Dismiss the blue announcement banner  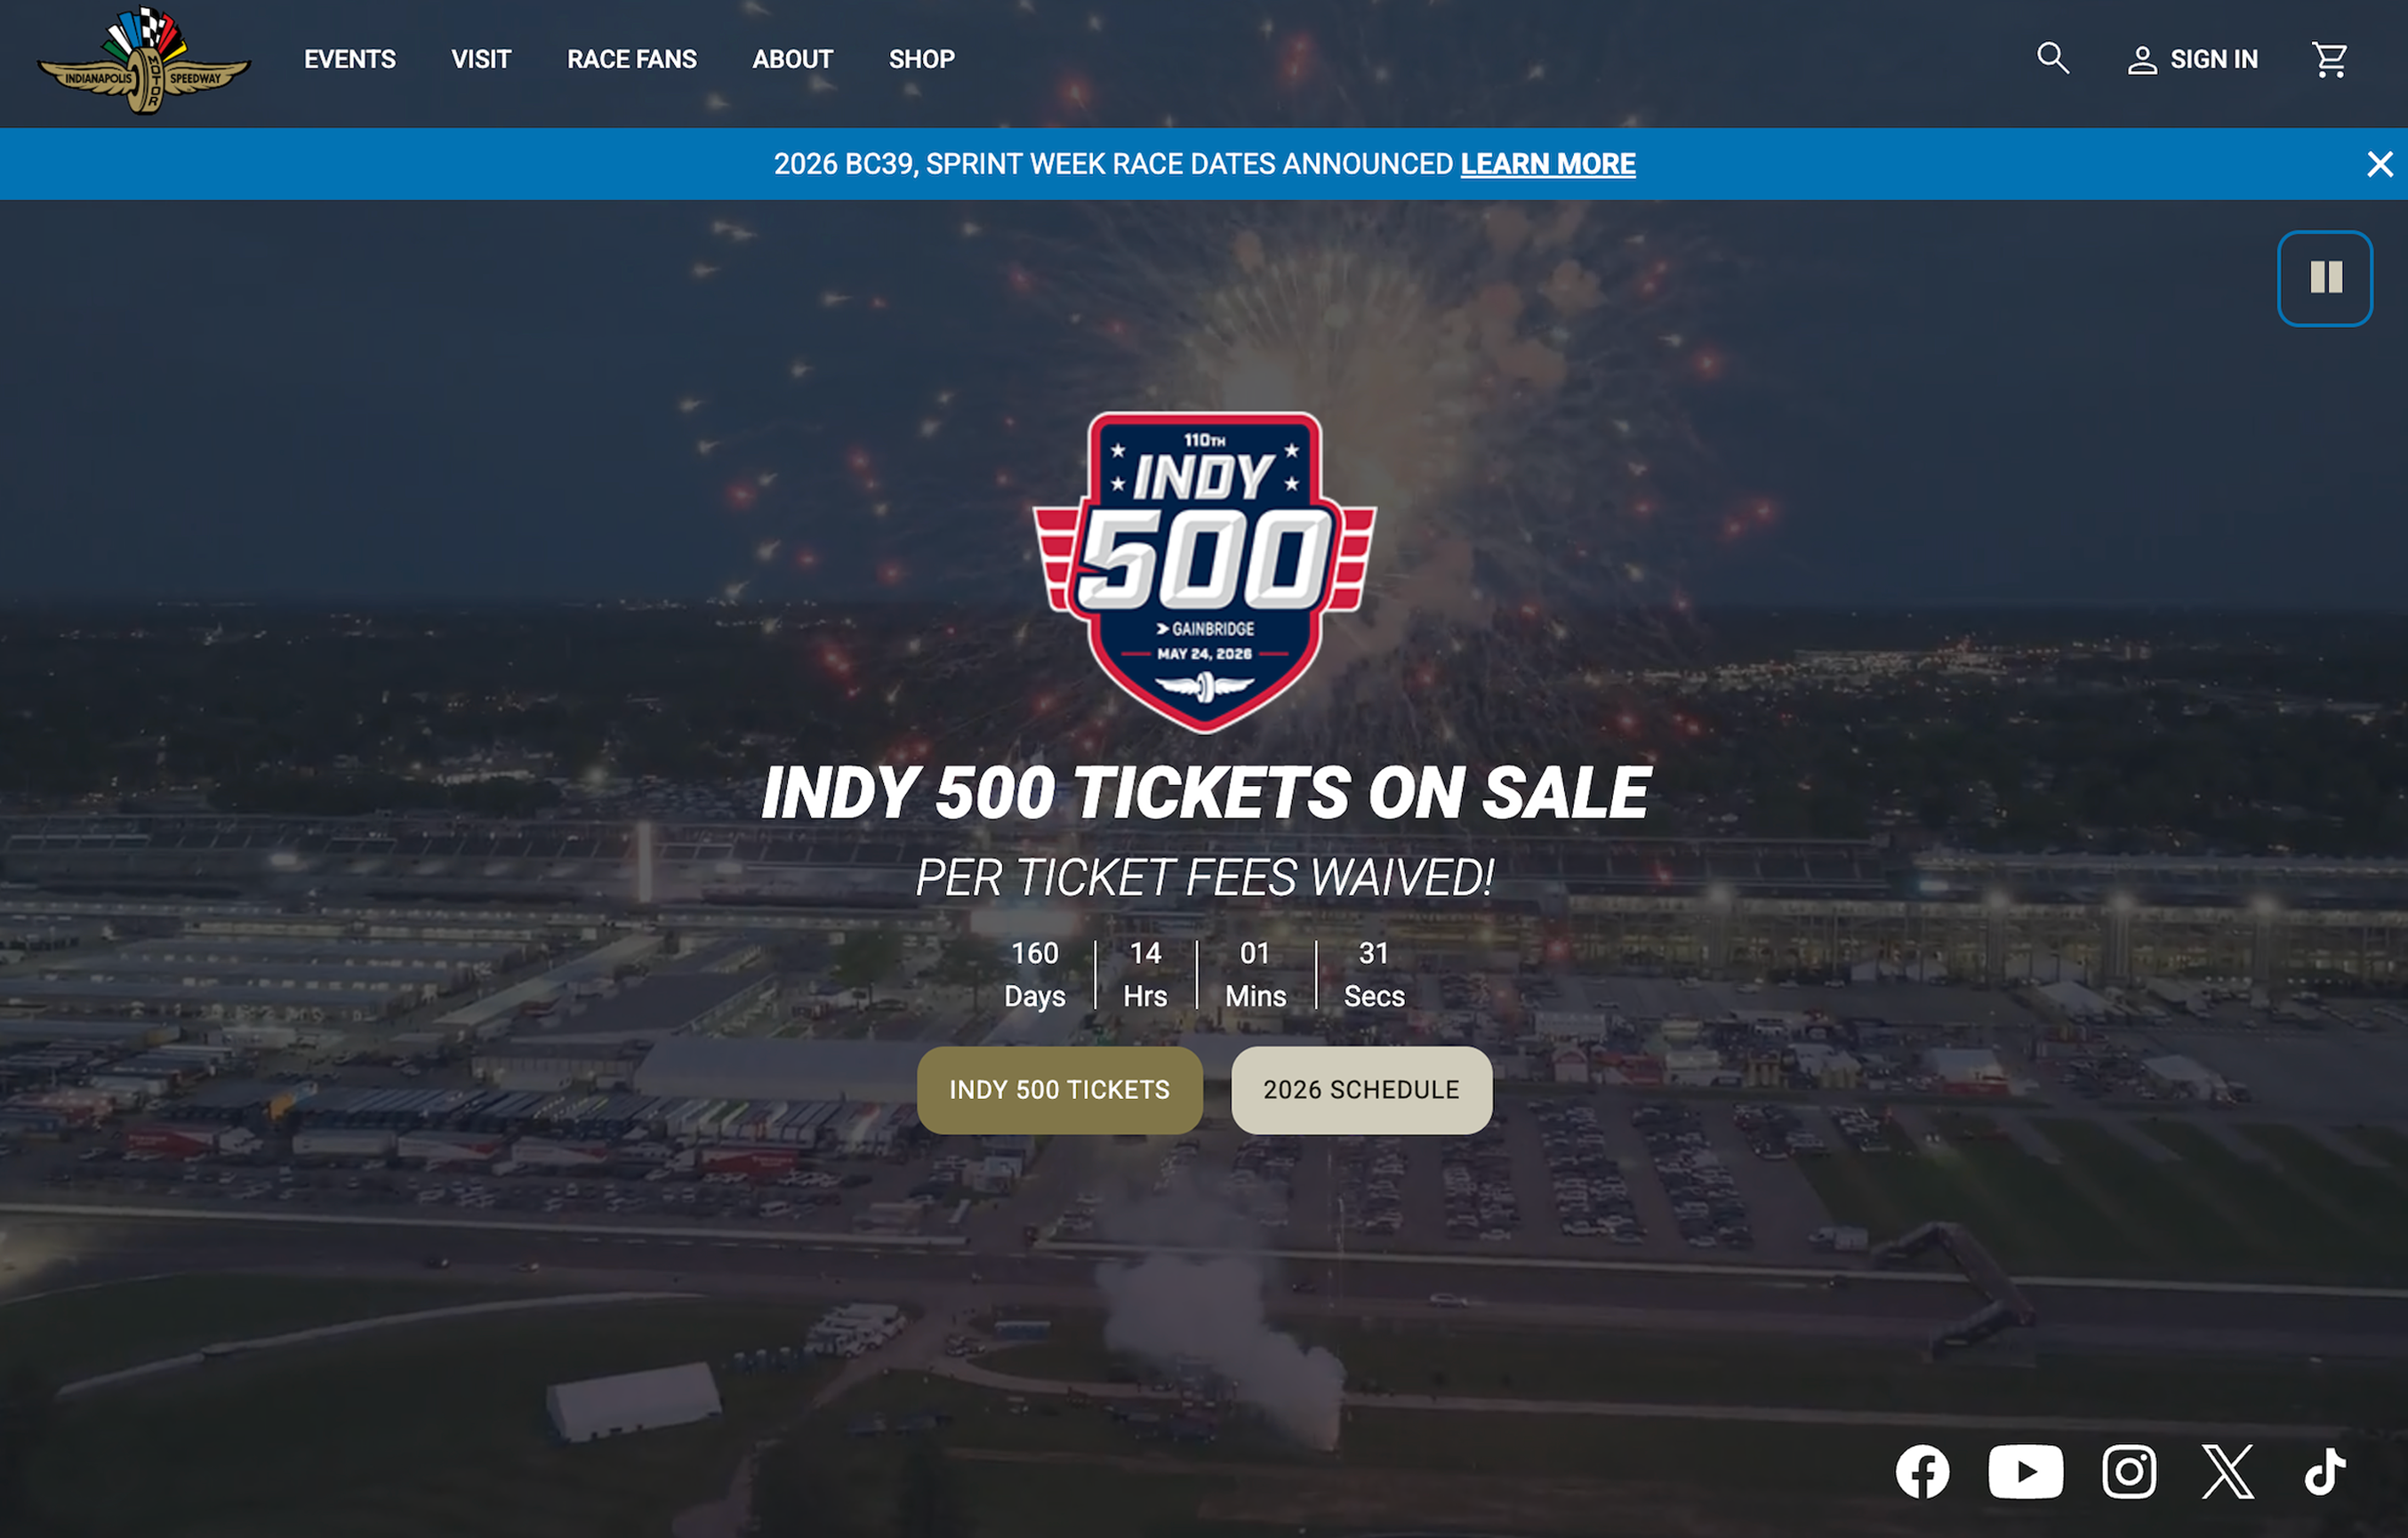point(2380,164)
